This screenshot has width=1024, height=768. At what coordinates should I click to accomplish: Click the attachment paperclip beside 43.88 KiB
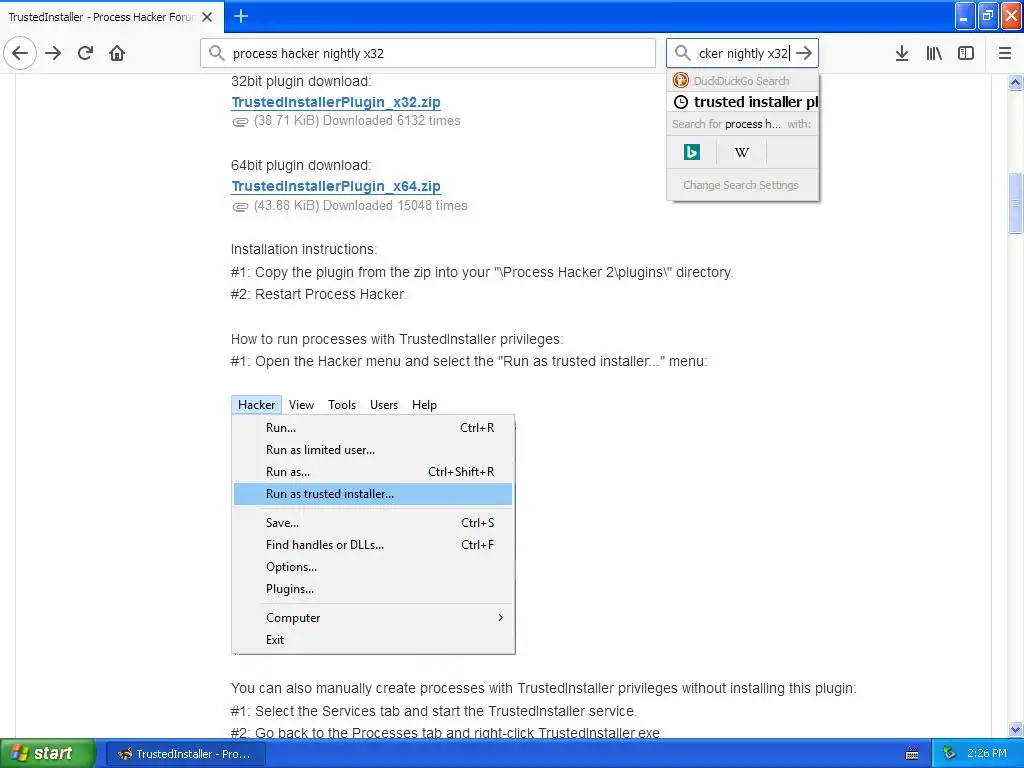pos(240,206)
